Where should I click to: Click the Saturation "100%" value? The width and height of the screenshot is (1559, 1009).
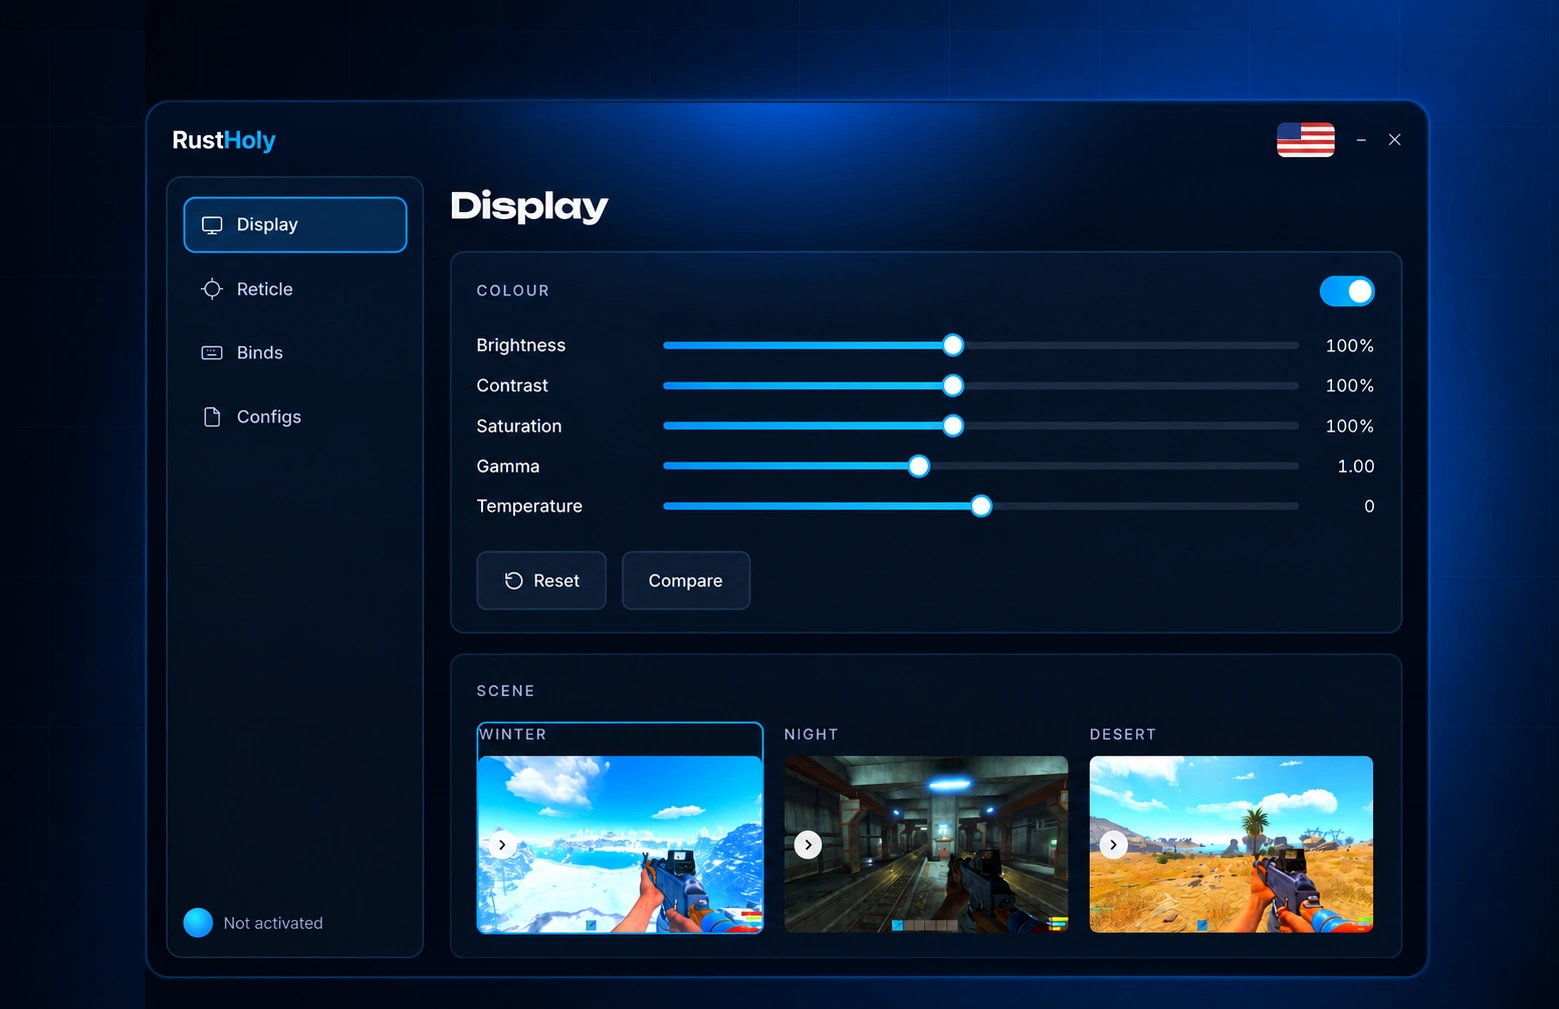[x=1350, y=426]
